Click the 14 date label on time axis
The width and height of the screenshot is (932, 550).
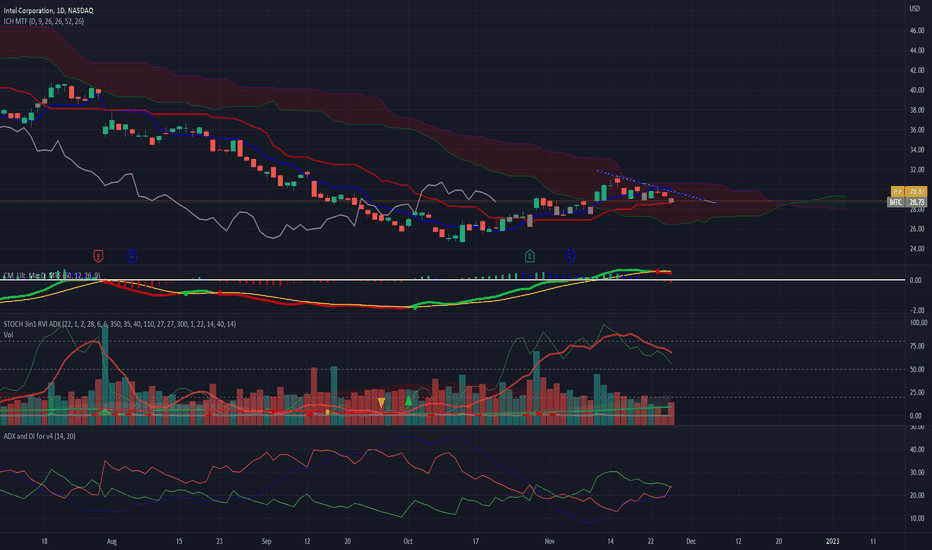pos(610,542)
